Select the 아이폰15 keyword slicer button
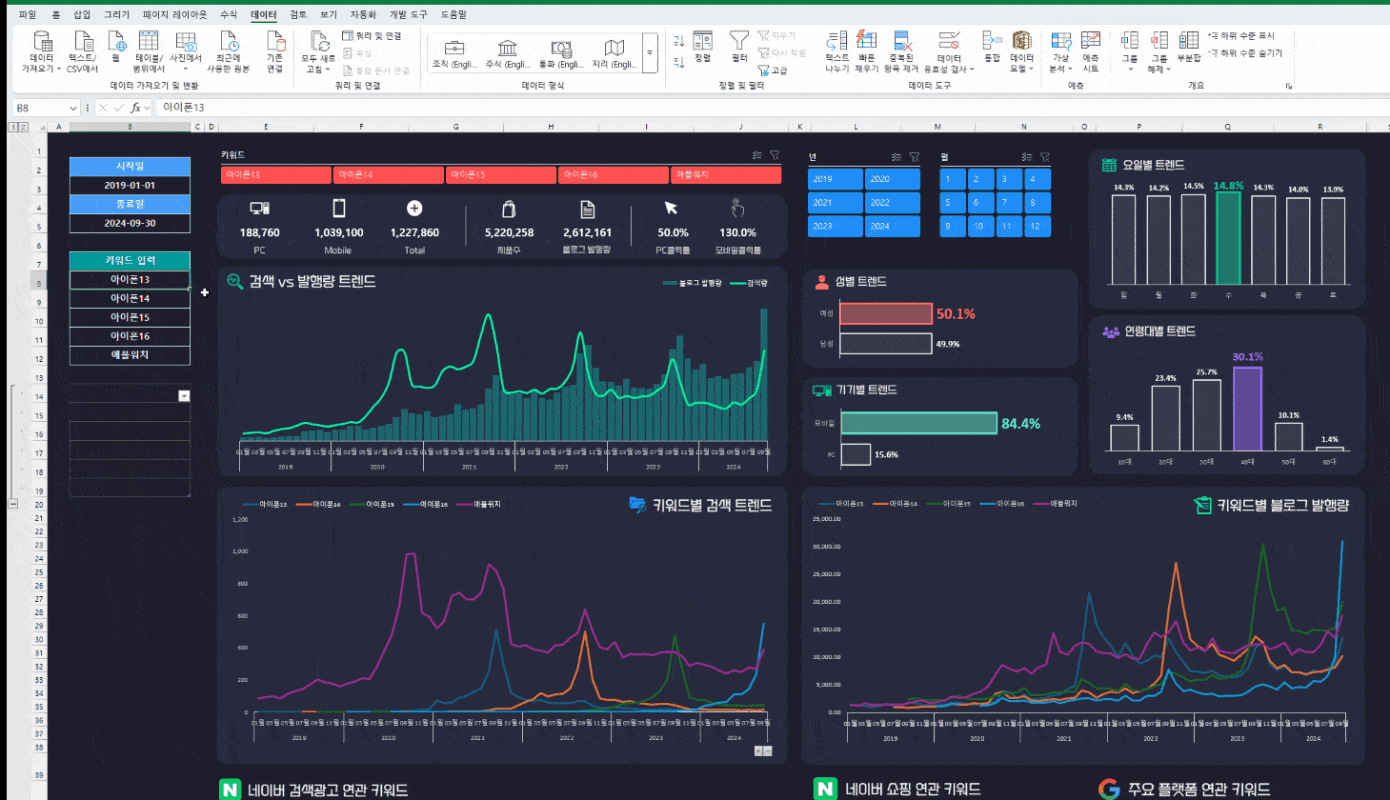Viewport: 1390px width, 800px height. click(500, 175)
